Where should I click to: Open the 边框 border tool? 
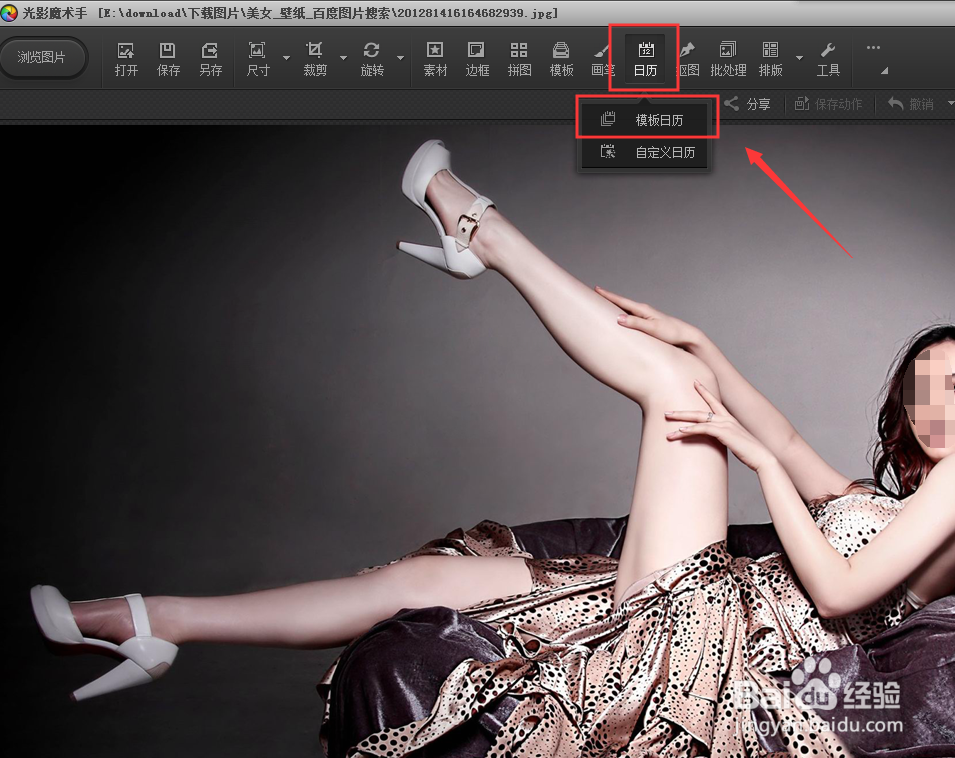coord(477,59)
